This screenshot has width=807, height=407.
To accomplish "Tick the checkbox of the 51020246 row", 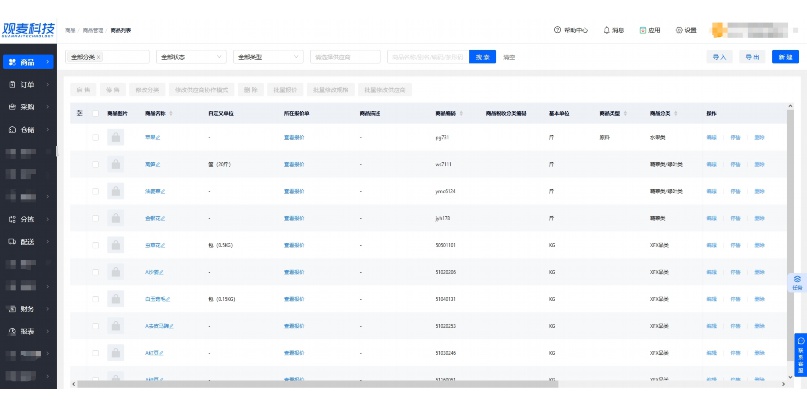I will (x=95, y=353).
